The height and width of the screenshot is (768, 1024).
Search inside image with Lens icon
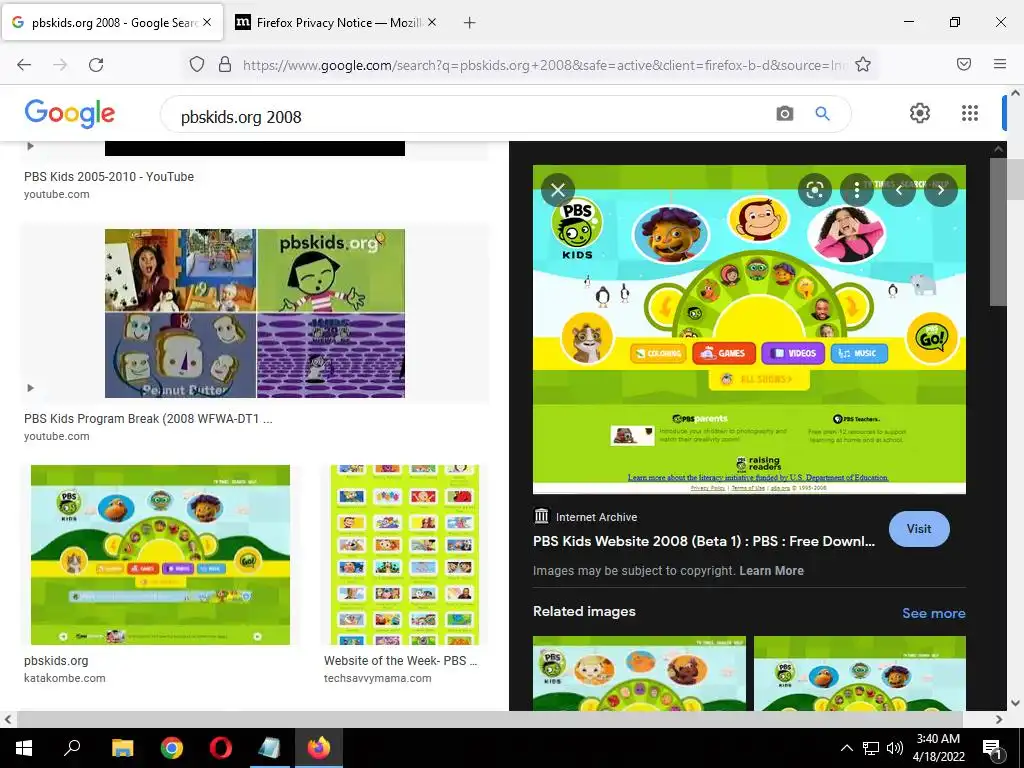814,190
